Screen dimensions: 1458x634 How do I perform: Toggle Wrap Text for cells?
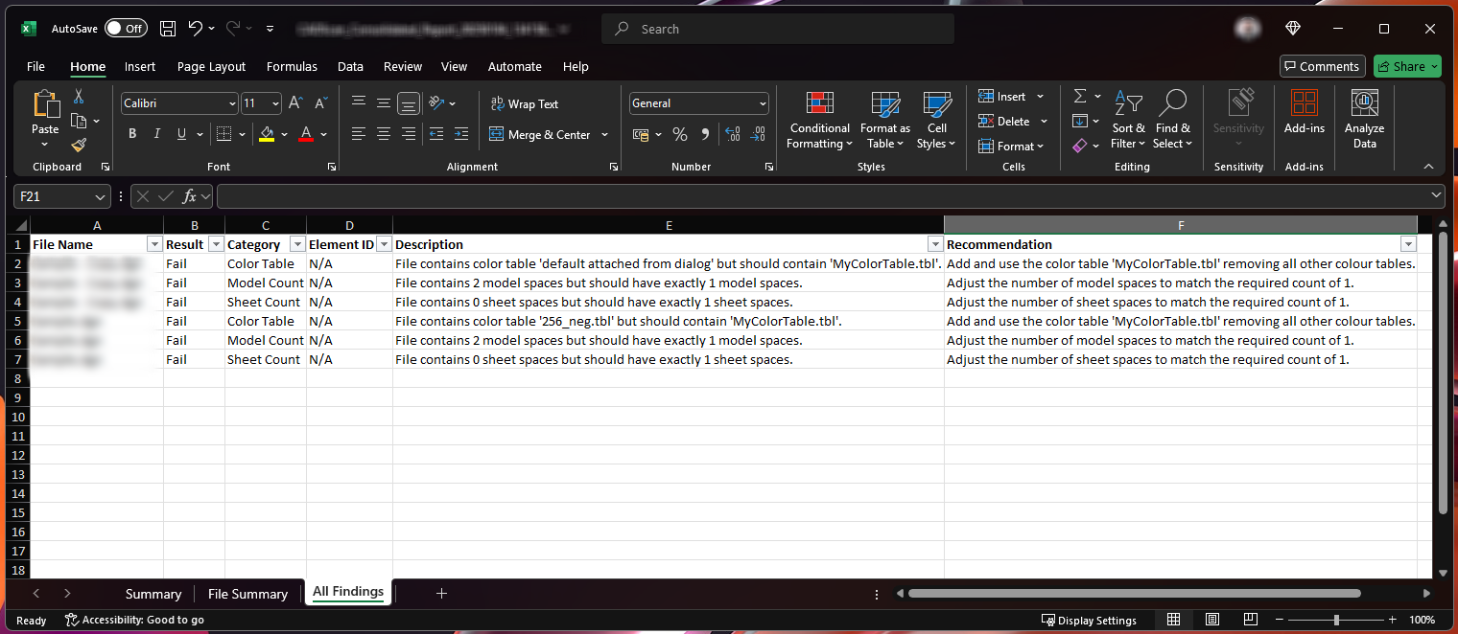[x=524, y=104]
